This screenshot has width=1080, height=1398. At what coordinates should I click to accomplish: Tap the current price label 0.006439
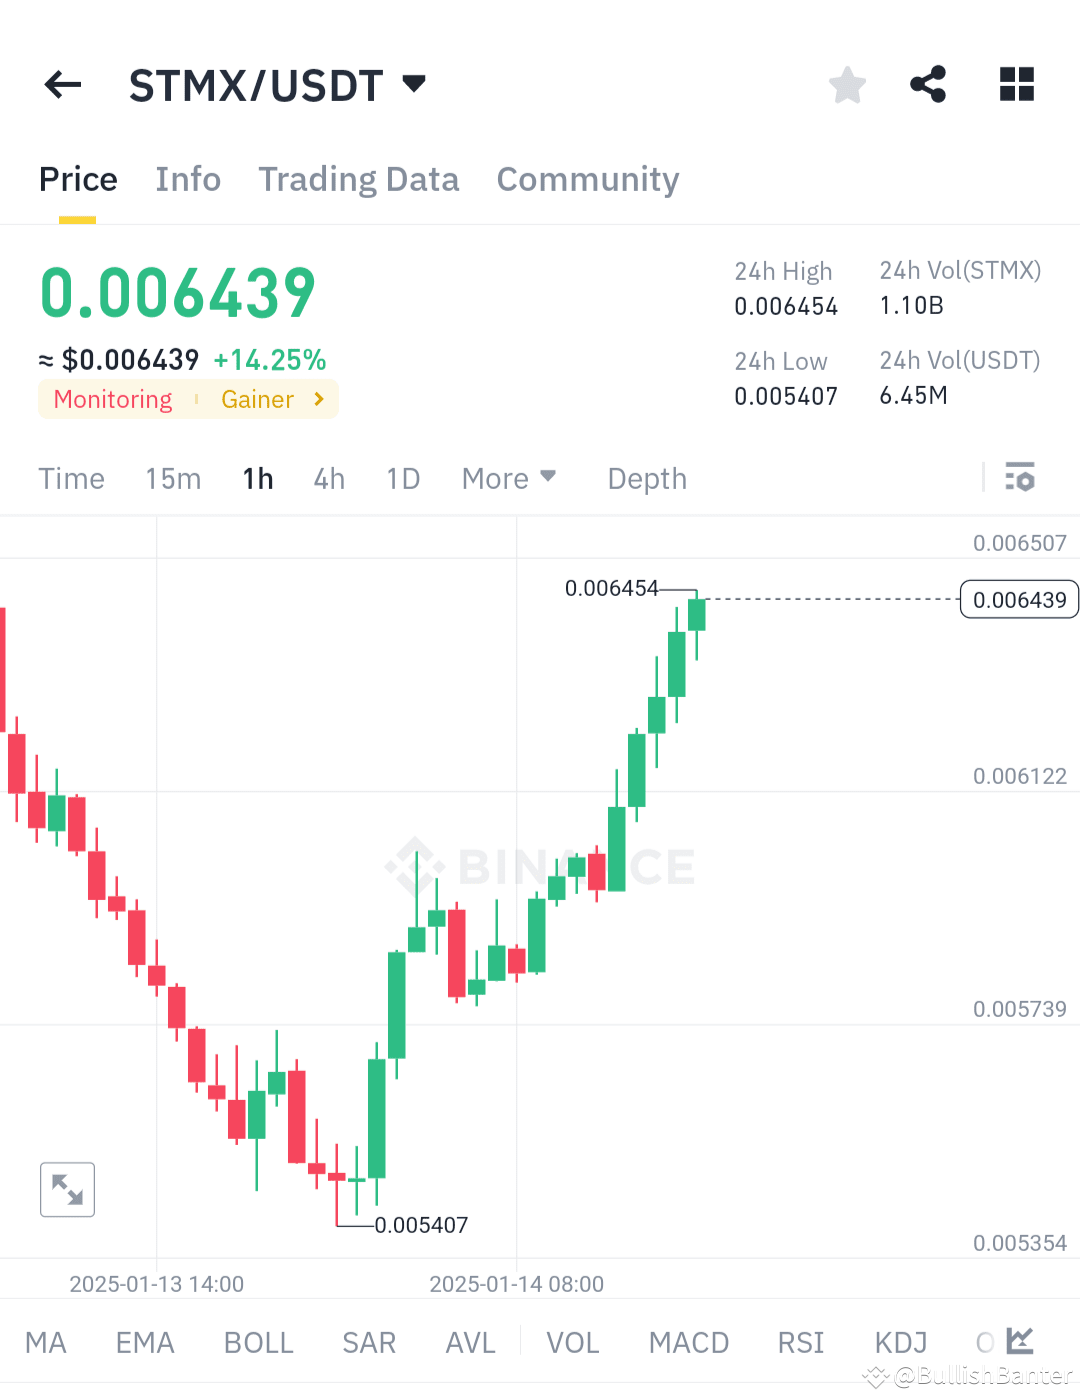(1018, 599)
